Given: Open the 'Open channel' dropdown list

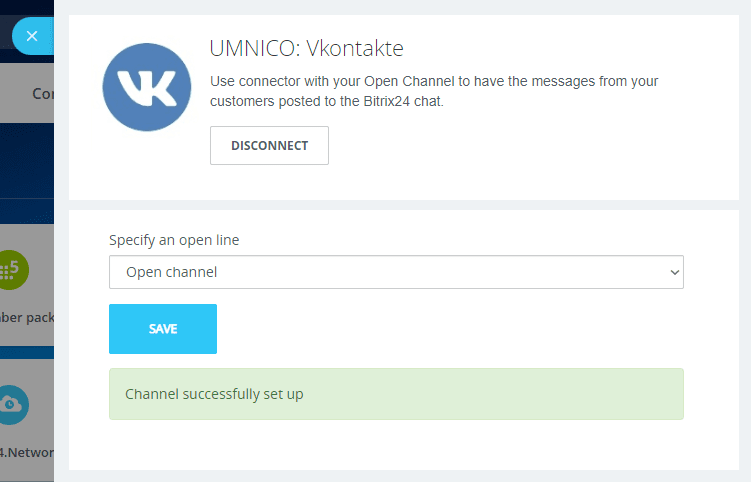Looking at the screenshot, I should (x=395, y=272).
